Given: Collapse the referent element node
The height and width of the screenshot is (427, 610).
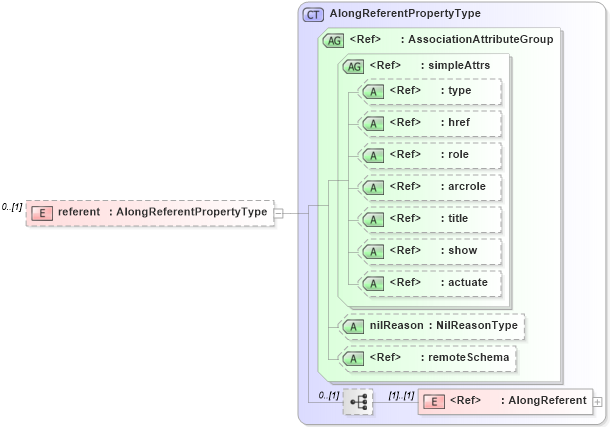Looking at the screenshot, I should (x=279, y=213).
